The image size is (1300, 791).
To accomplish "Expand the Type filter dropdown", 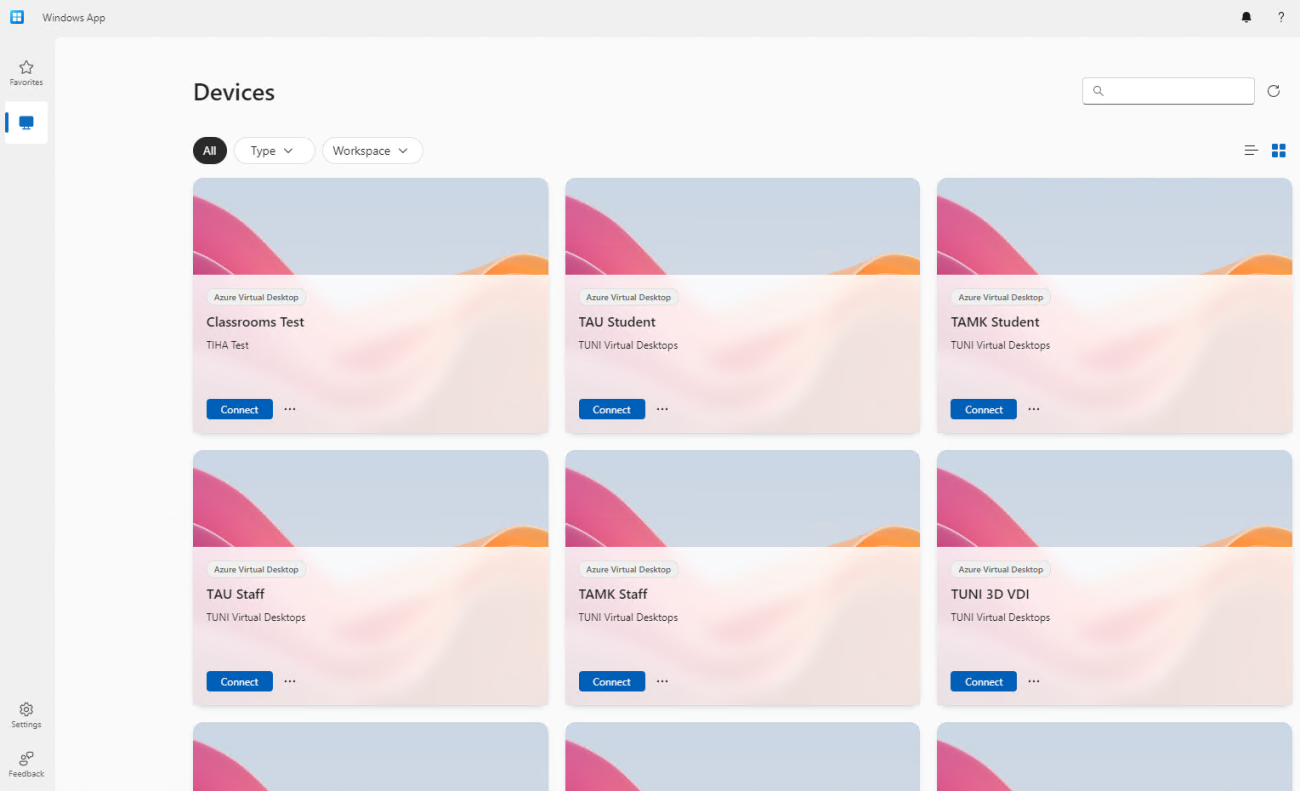I will (274, 151).
